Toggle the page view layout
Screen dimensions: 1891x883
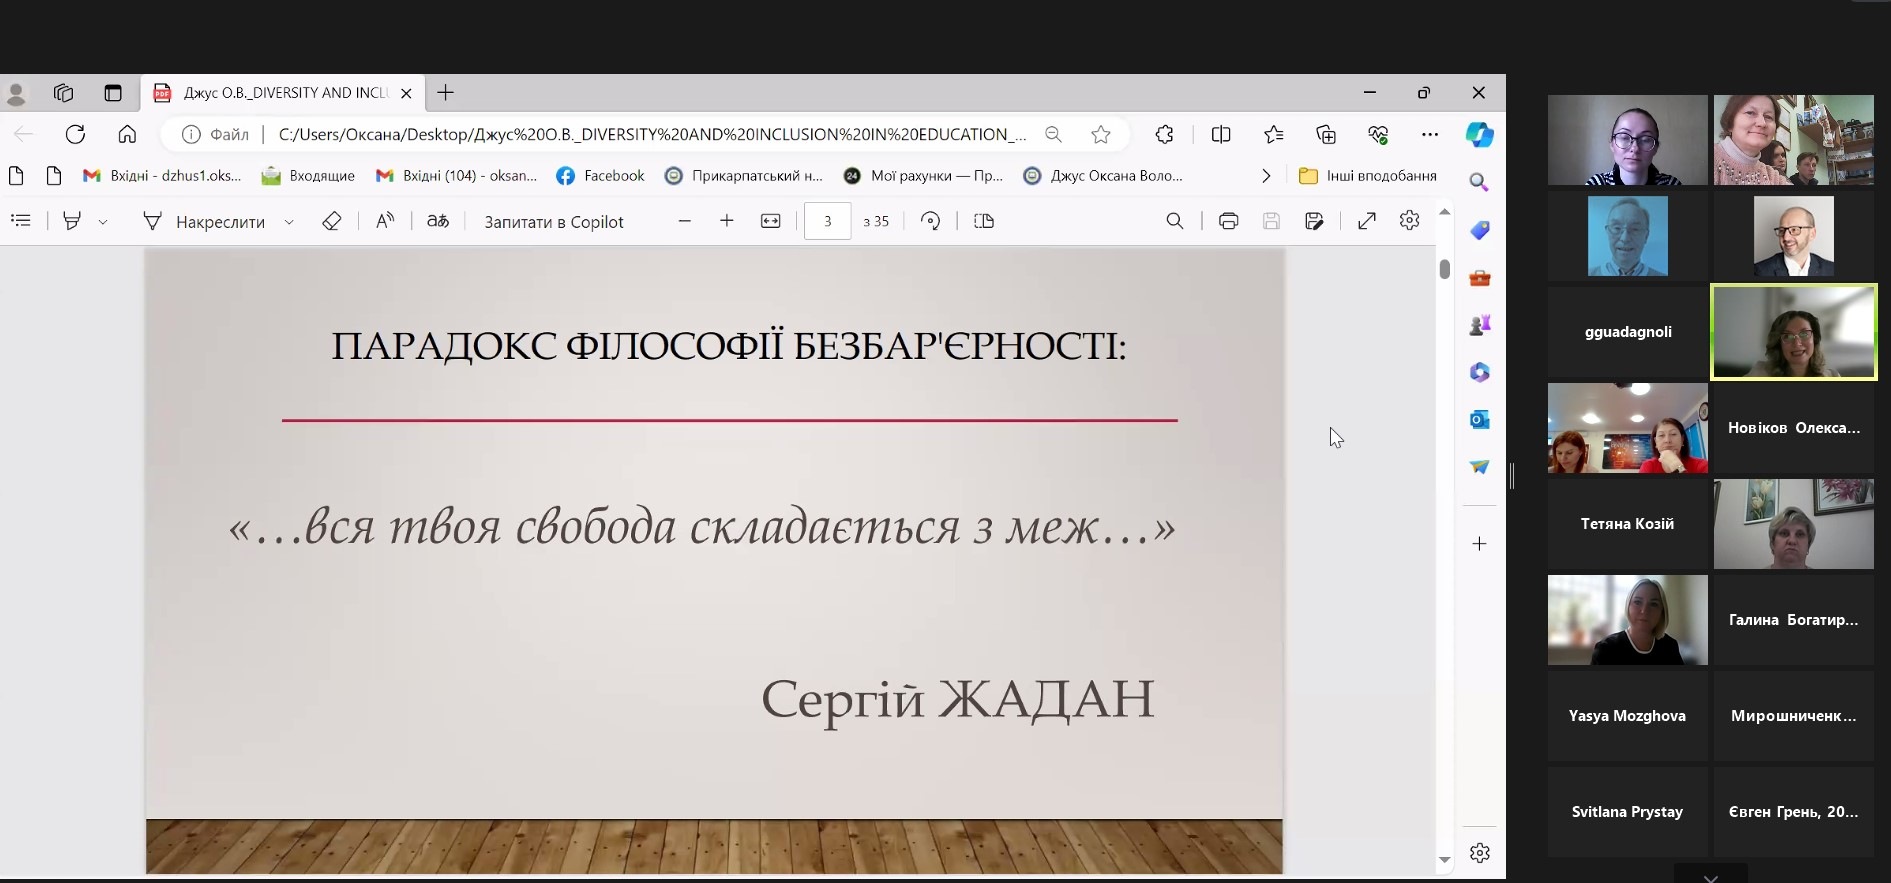point(984,221)
